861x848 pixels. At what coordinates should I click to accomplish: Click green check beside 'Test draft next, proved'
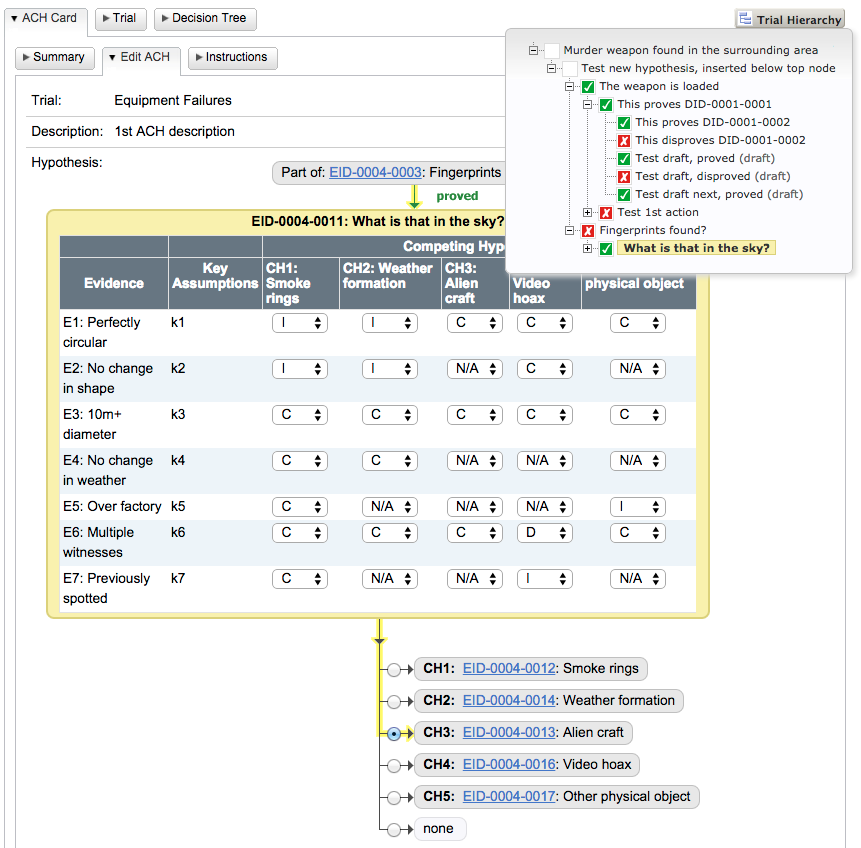pos(624,195)
